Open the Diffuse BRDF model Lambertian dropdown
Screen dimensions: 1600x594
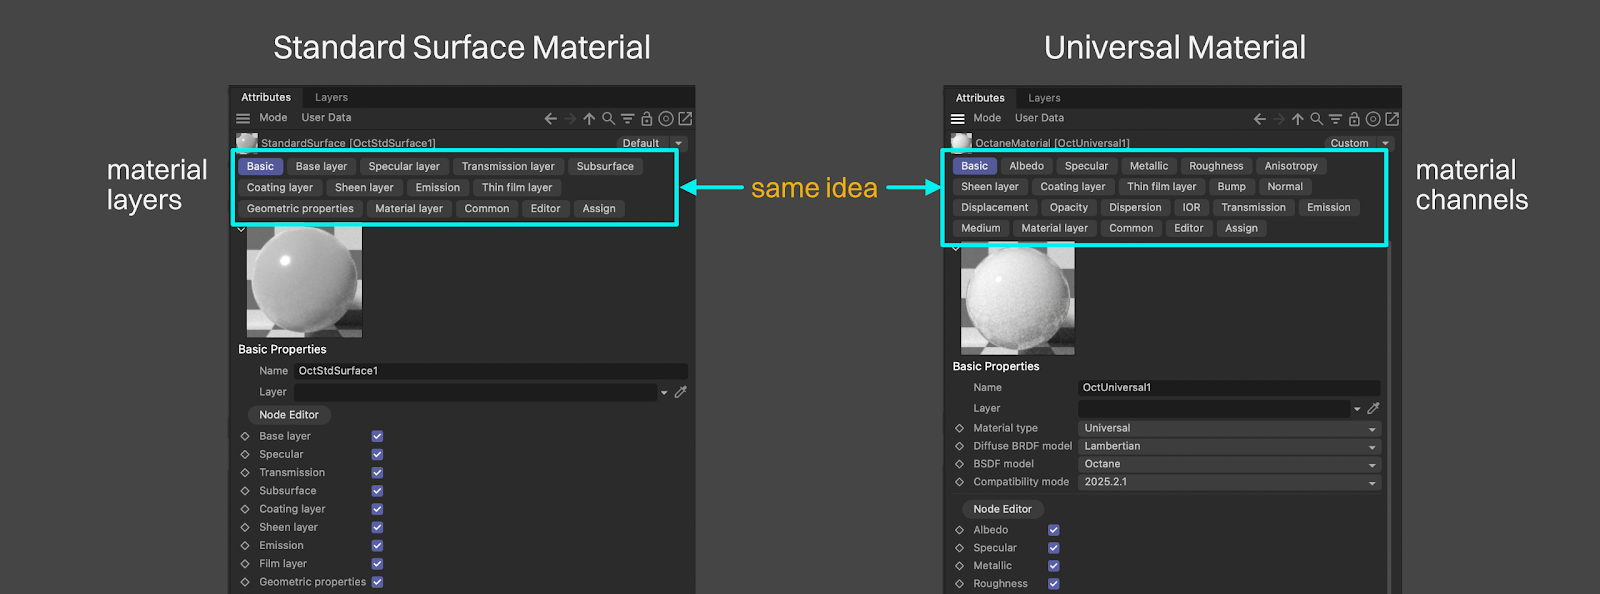pos(1229,446)
